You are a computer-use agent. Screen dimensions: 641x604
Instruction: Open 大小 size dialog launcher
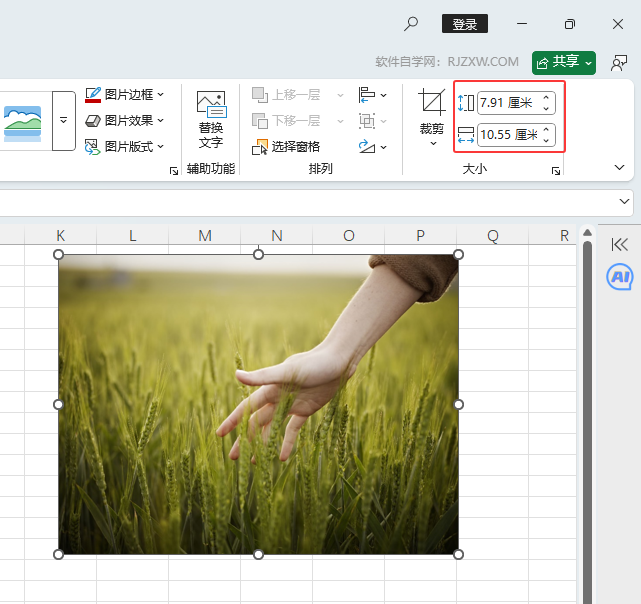pos(556,171)
